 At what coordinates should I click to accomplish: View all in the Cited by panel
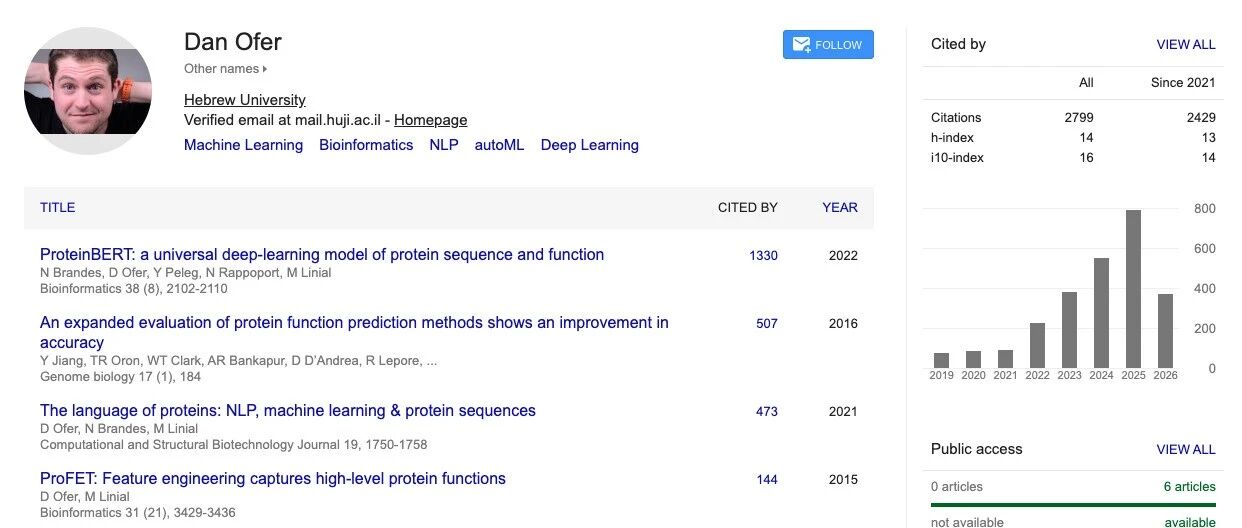coord(1186,45)
